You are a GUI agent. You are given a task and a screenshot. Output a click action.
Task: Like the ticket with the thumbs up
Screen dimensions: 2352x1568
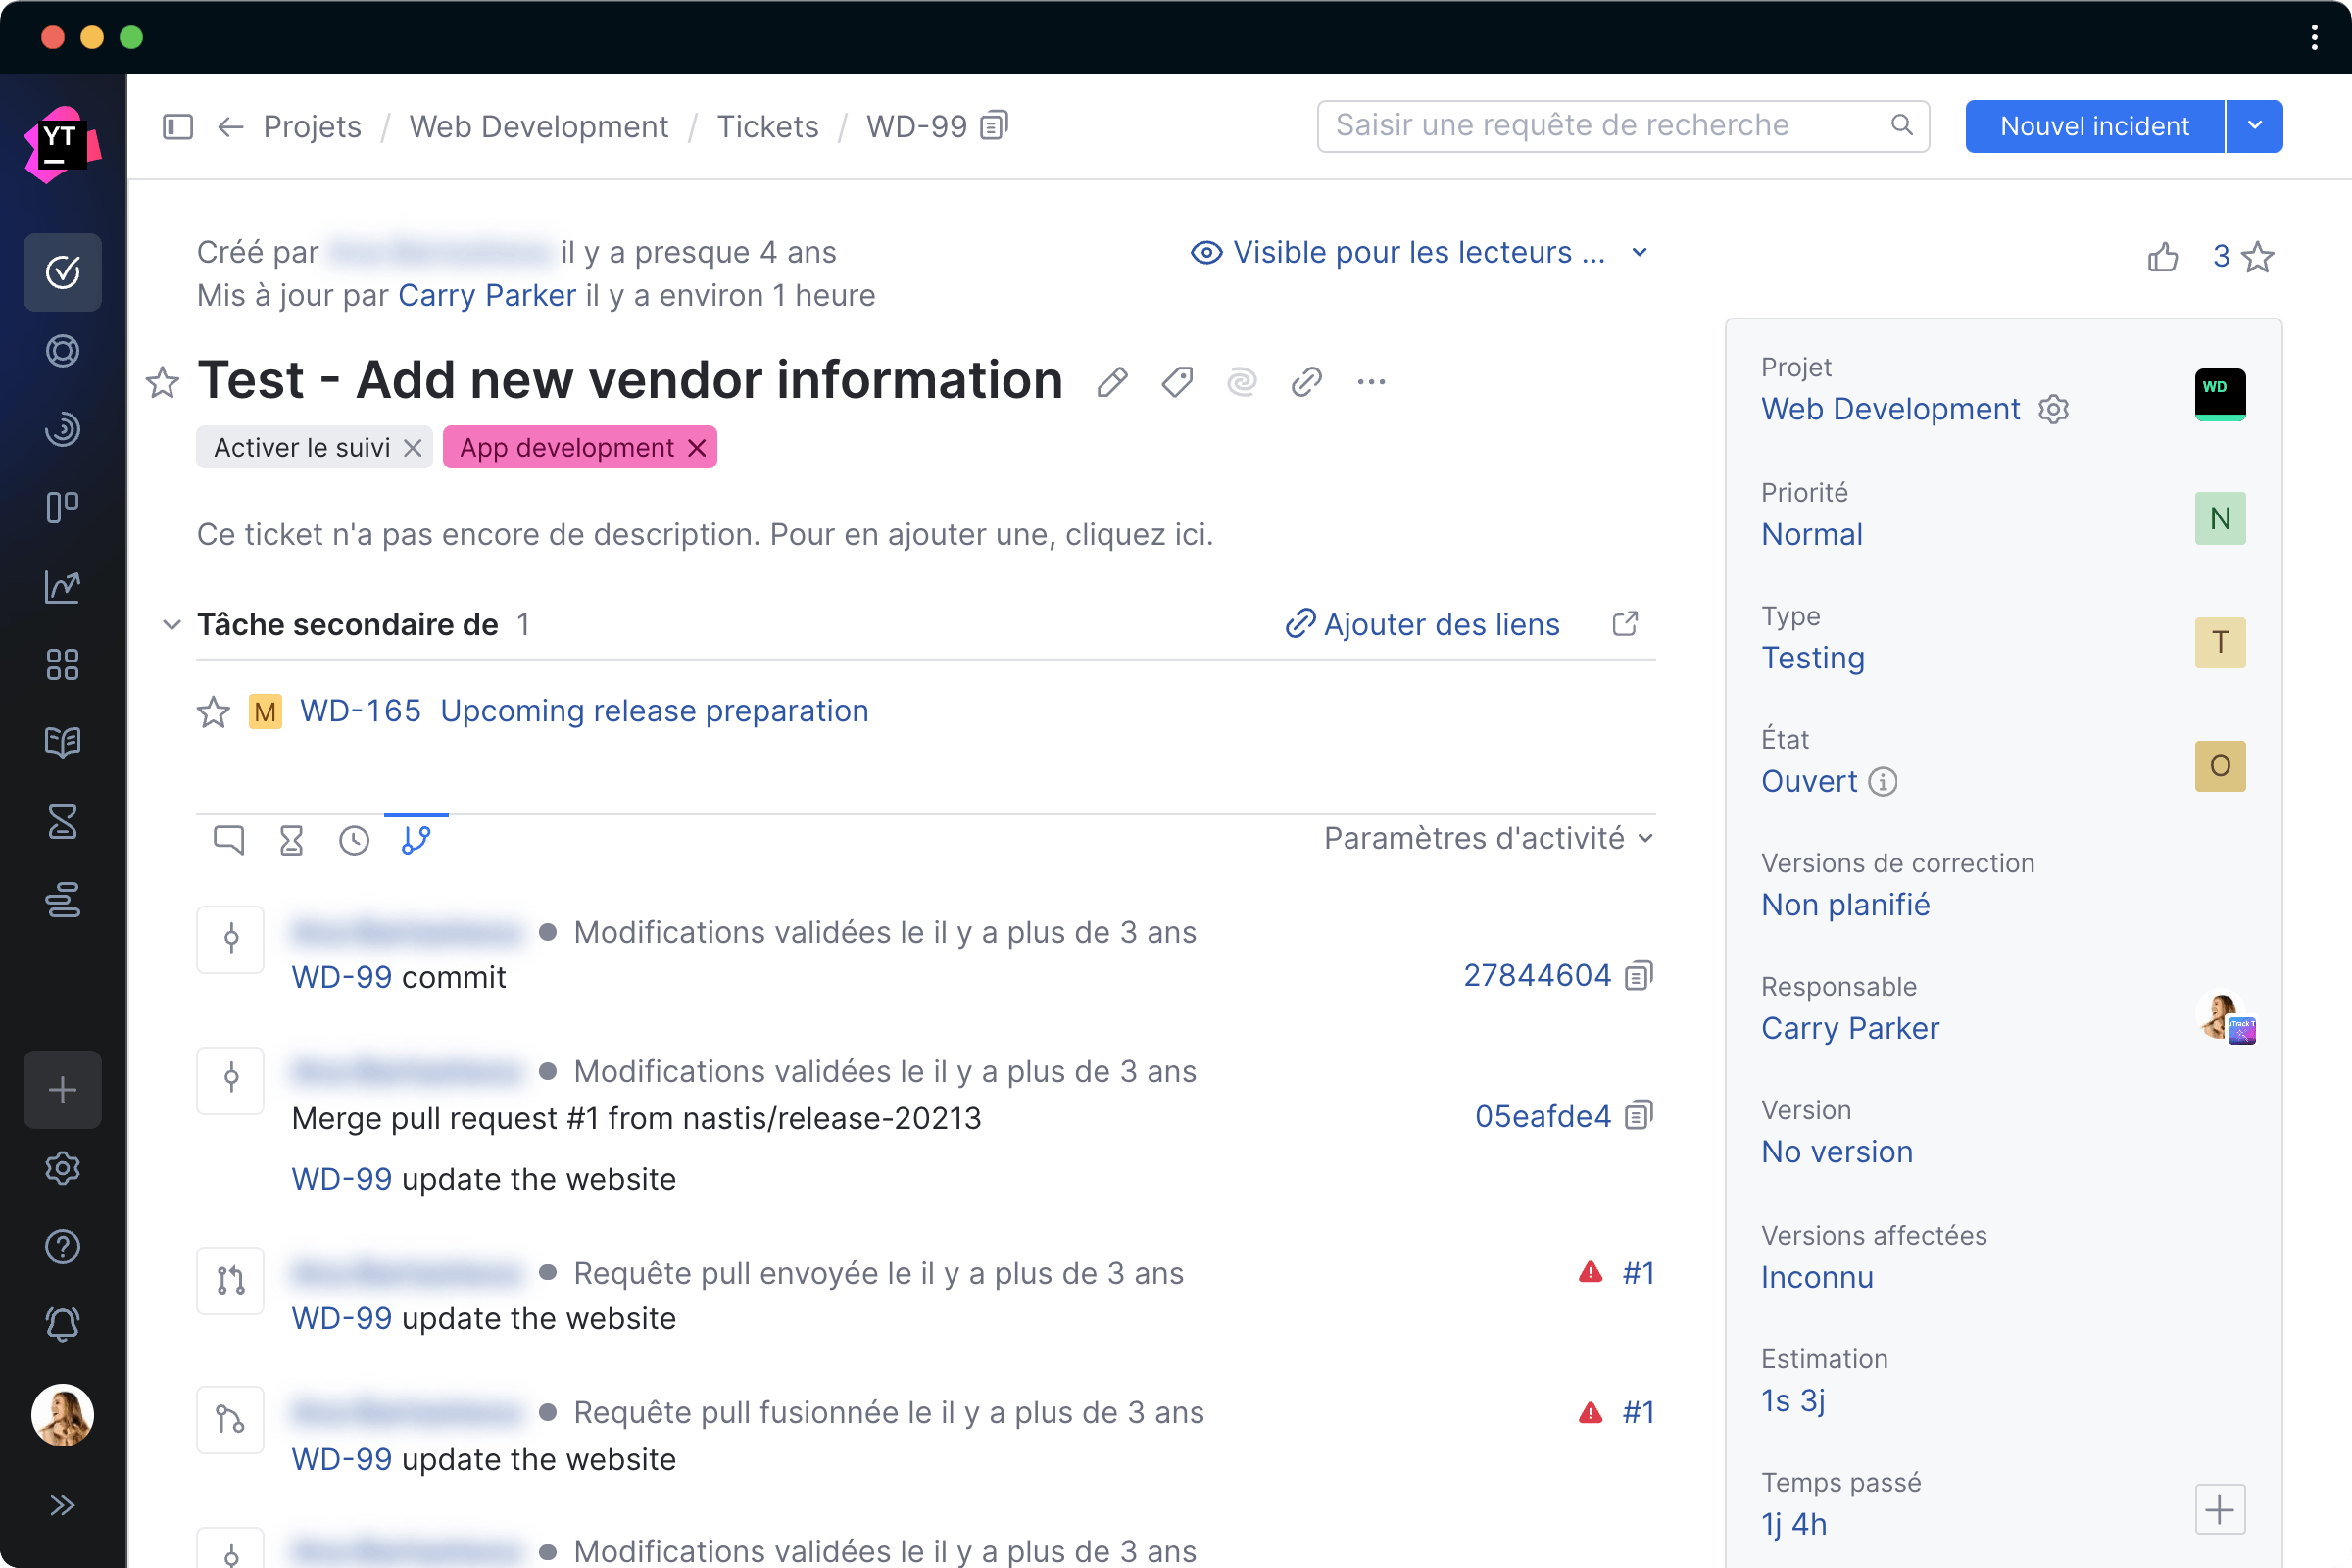2163,256
